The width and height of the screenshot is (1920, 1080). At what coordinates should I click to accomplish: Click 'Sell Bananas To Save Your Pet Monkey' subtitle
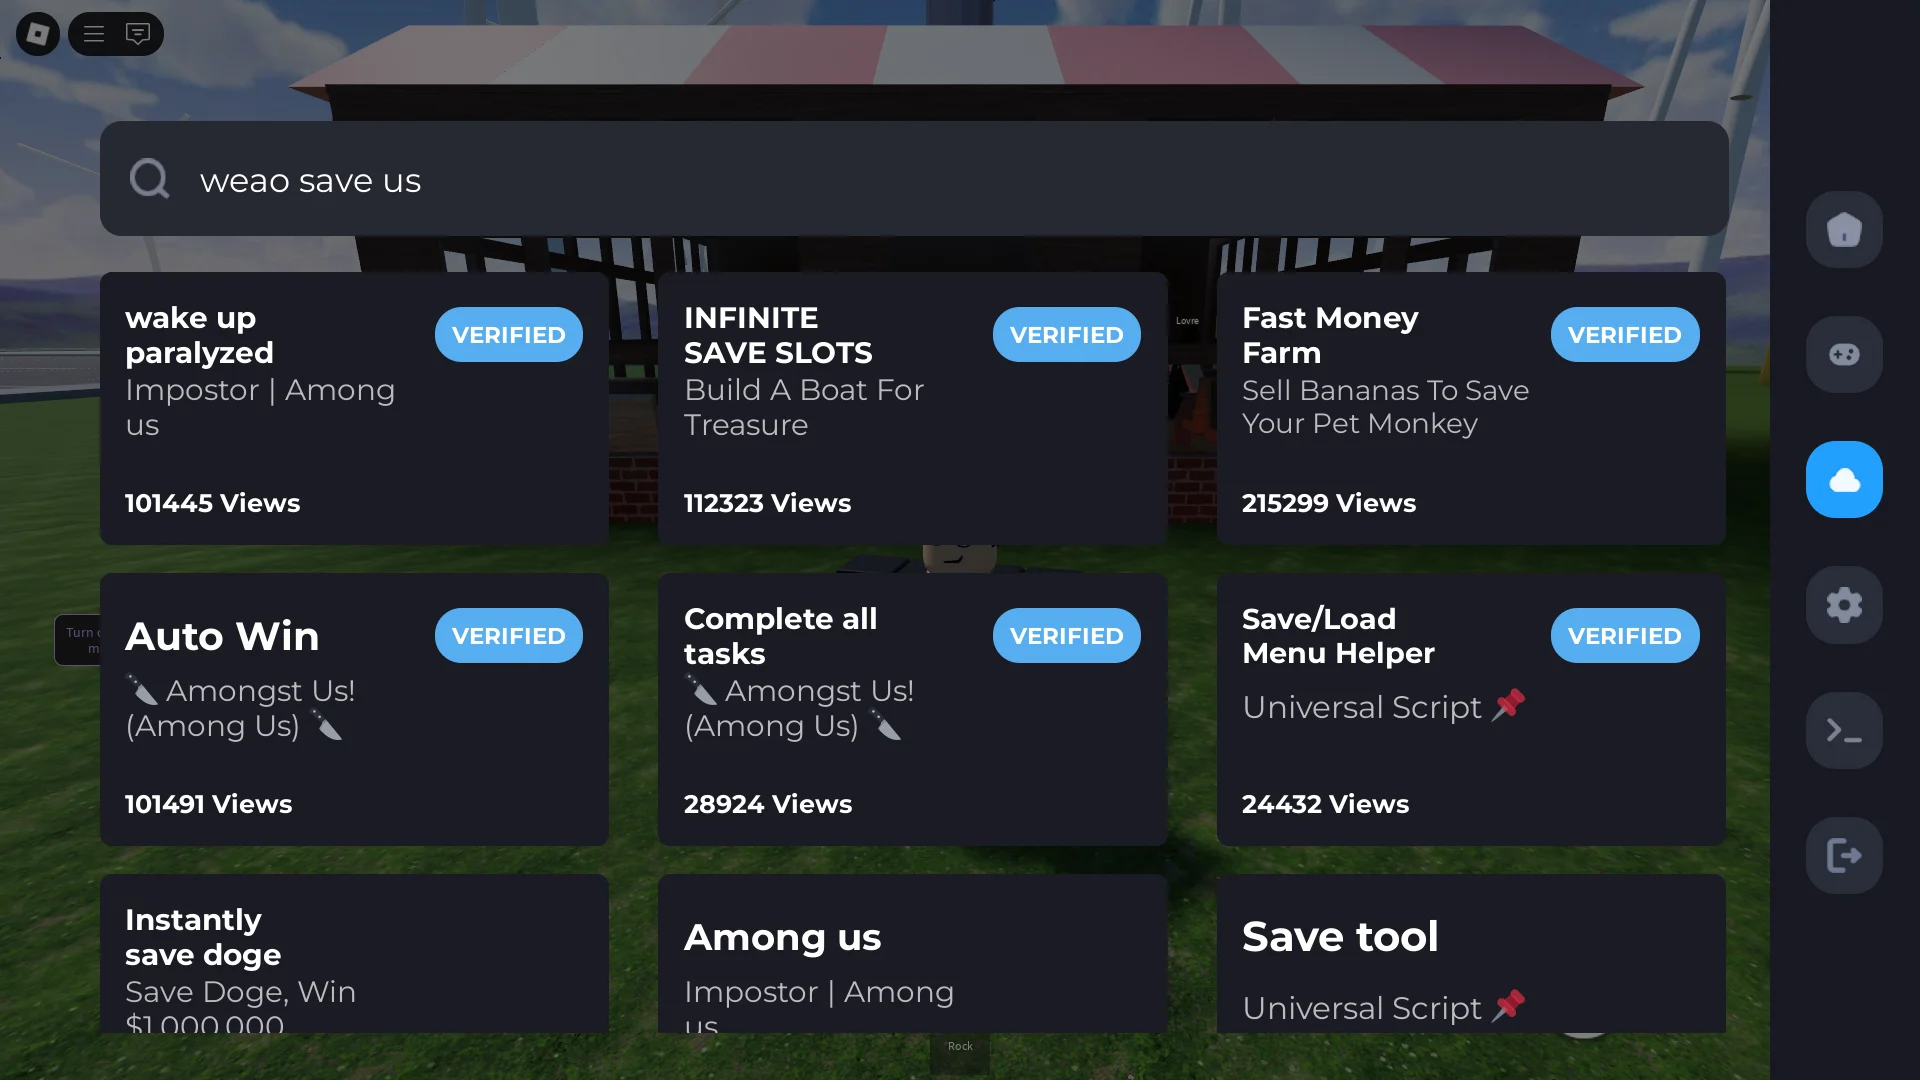click(x=1385, y=407)
